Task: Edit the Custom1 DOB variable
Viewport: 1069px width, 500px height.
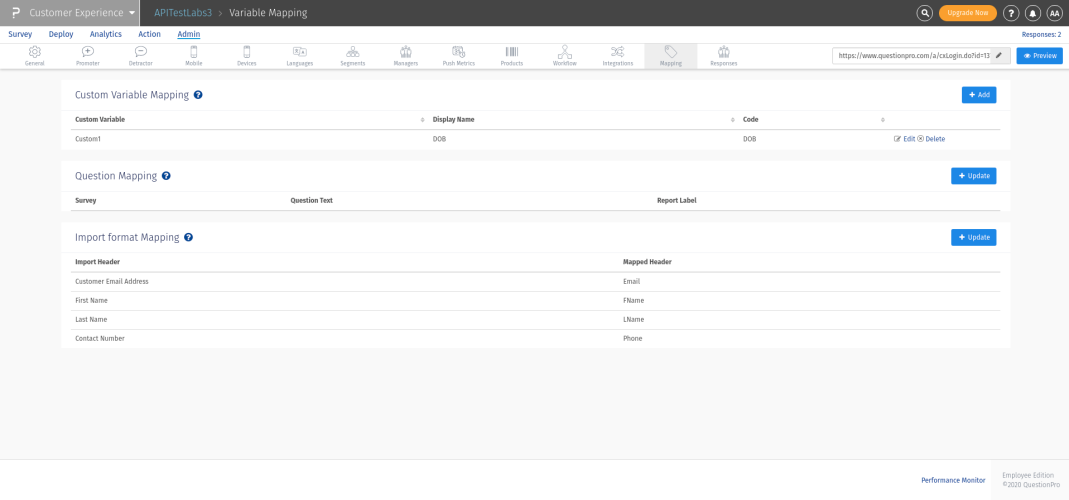Action: click(x=904, y=139)
